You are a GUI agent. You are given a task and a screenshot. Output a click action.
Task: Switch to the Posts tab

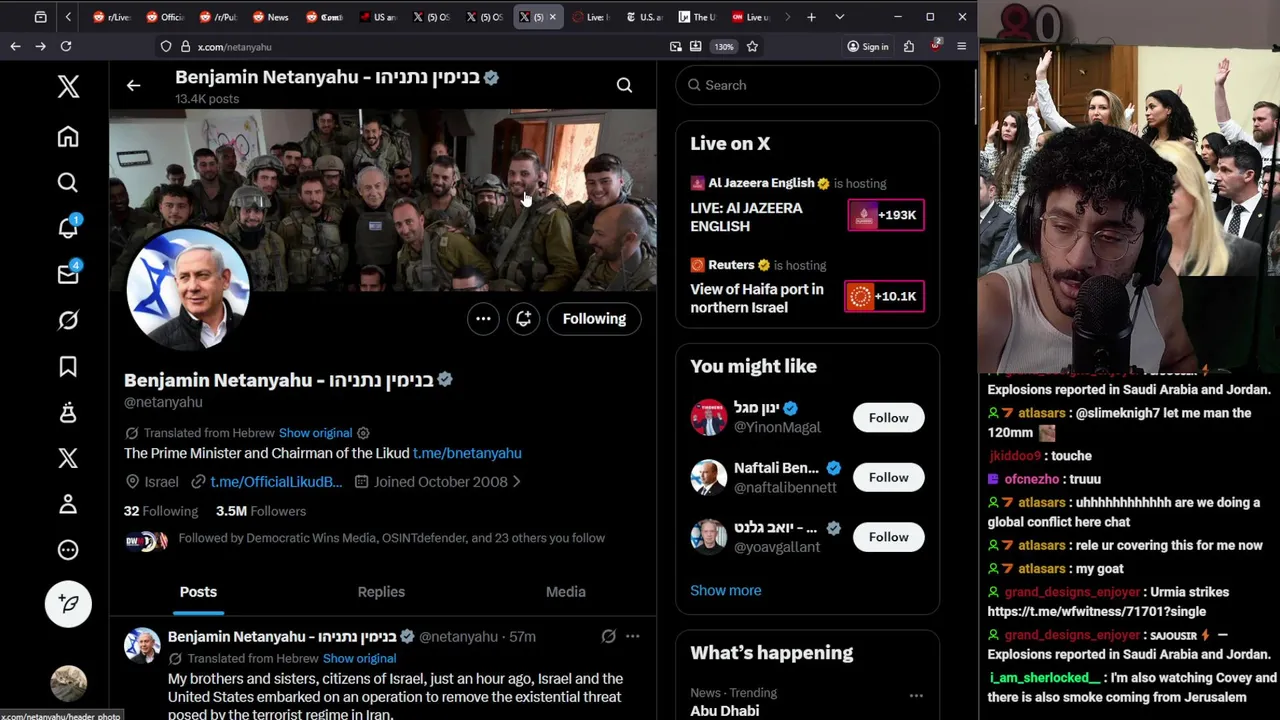click(x=198, y=592)
